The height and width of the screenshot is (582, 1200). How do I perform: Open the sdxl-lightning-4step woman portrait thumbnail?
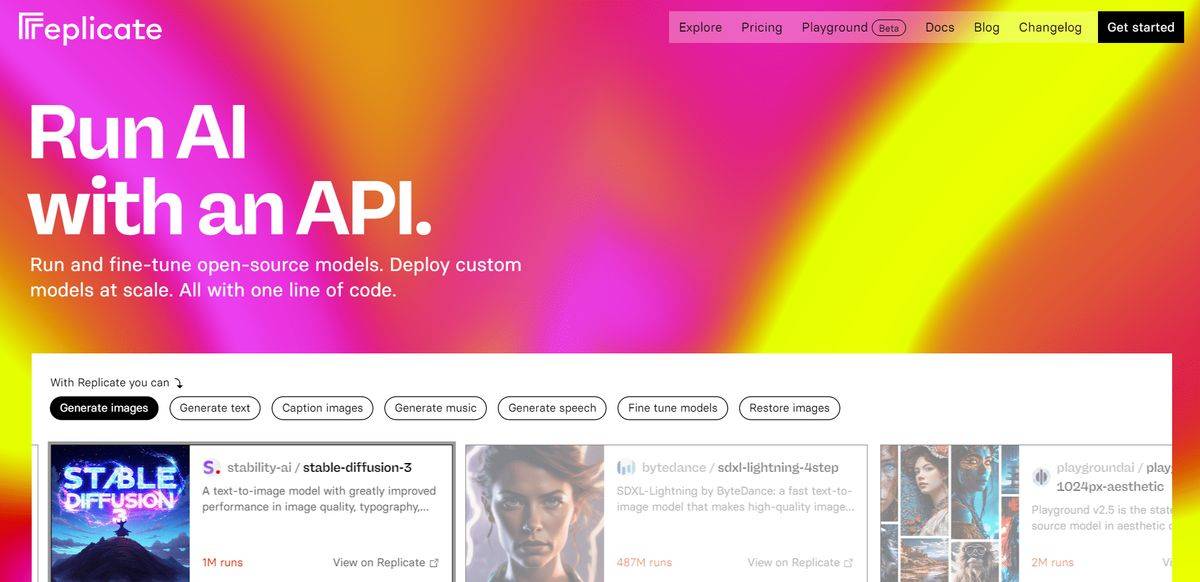pos(535,513)
